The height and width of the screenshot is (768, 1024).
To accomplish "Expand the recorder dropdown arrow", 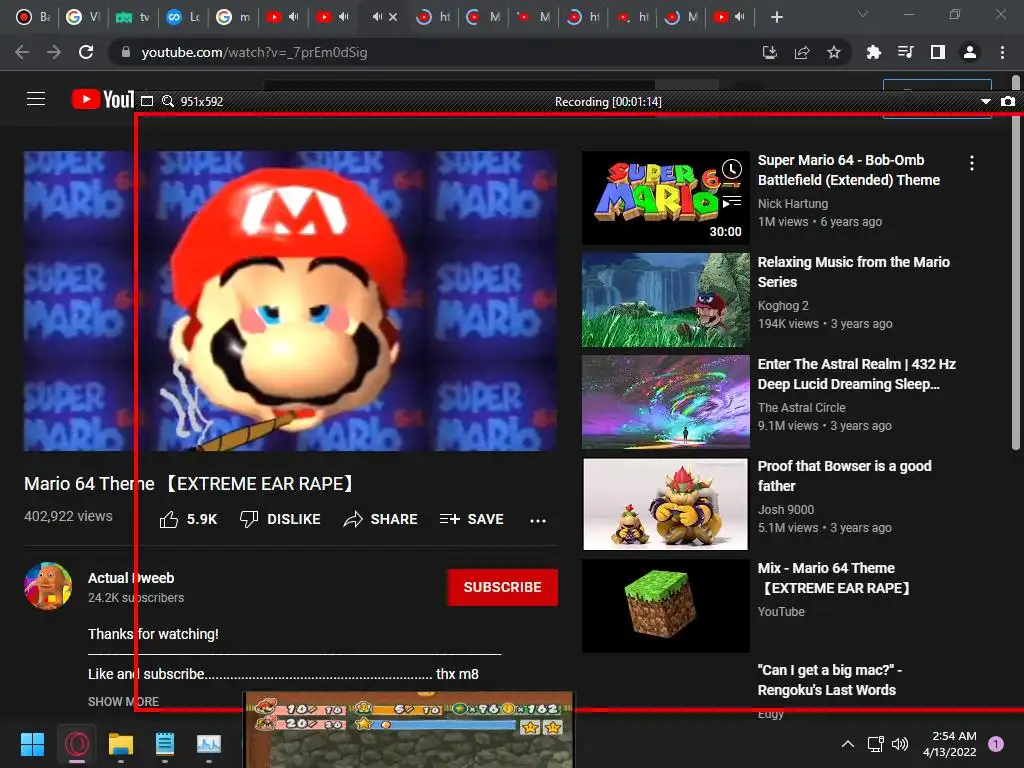I will tap(985, 102).
